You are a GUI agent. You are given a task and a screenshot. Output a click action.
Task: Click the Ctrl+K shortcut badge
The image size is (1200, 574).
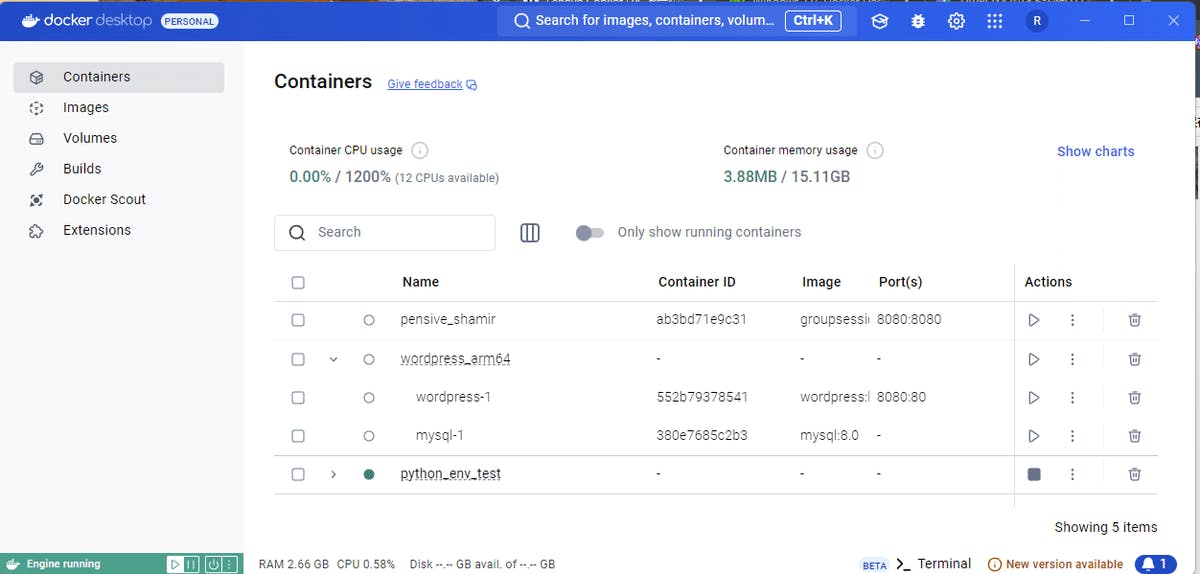(813, 20)
